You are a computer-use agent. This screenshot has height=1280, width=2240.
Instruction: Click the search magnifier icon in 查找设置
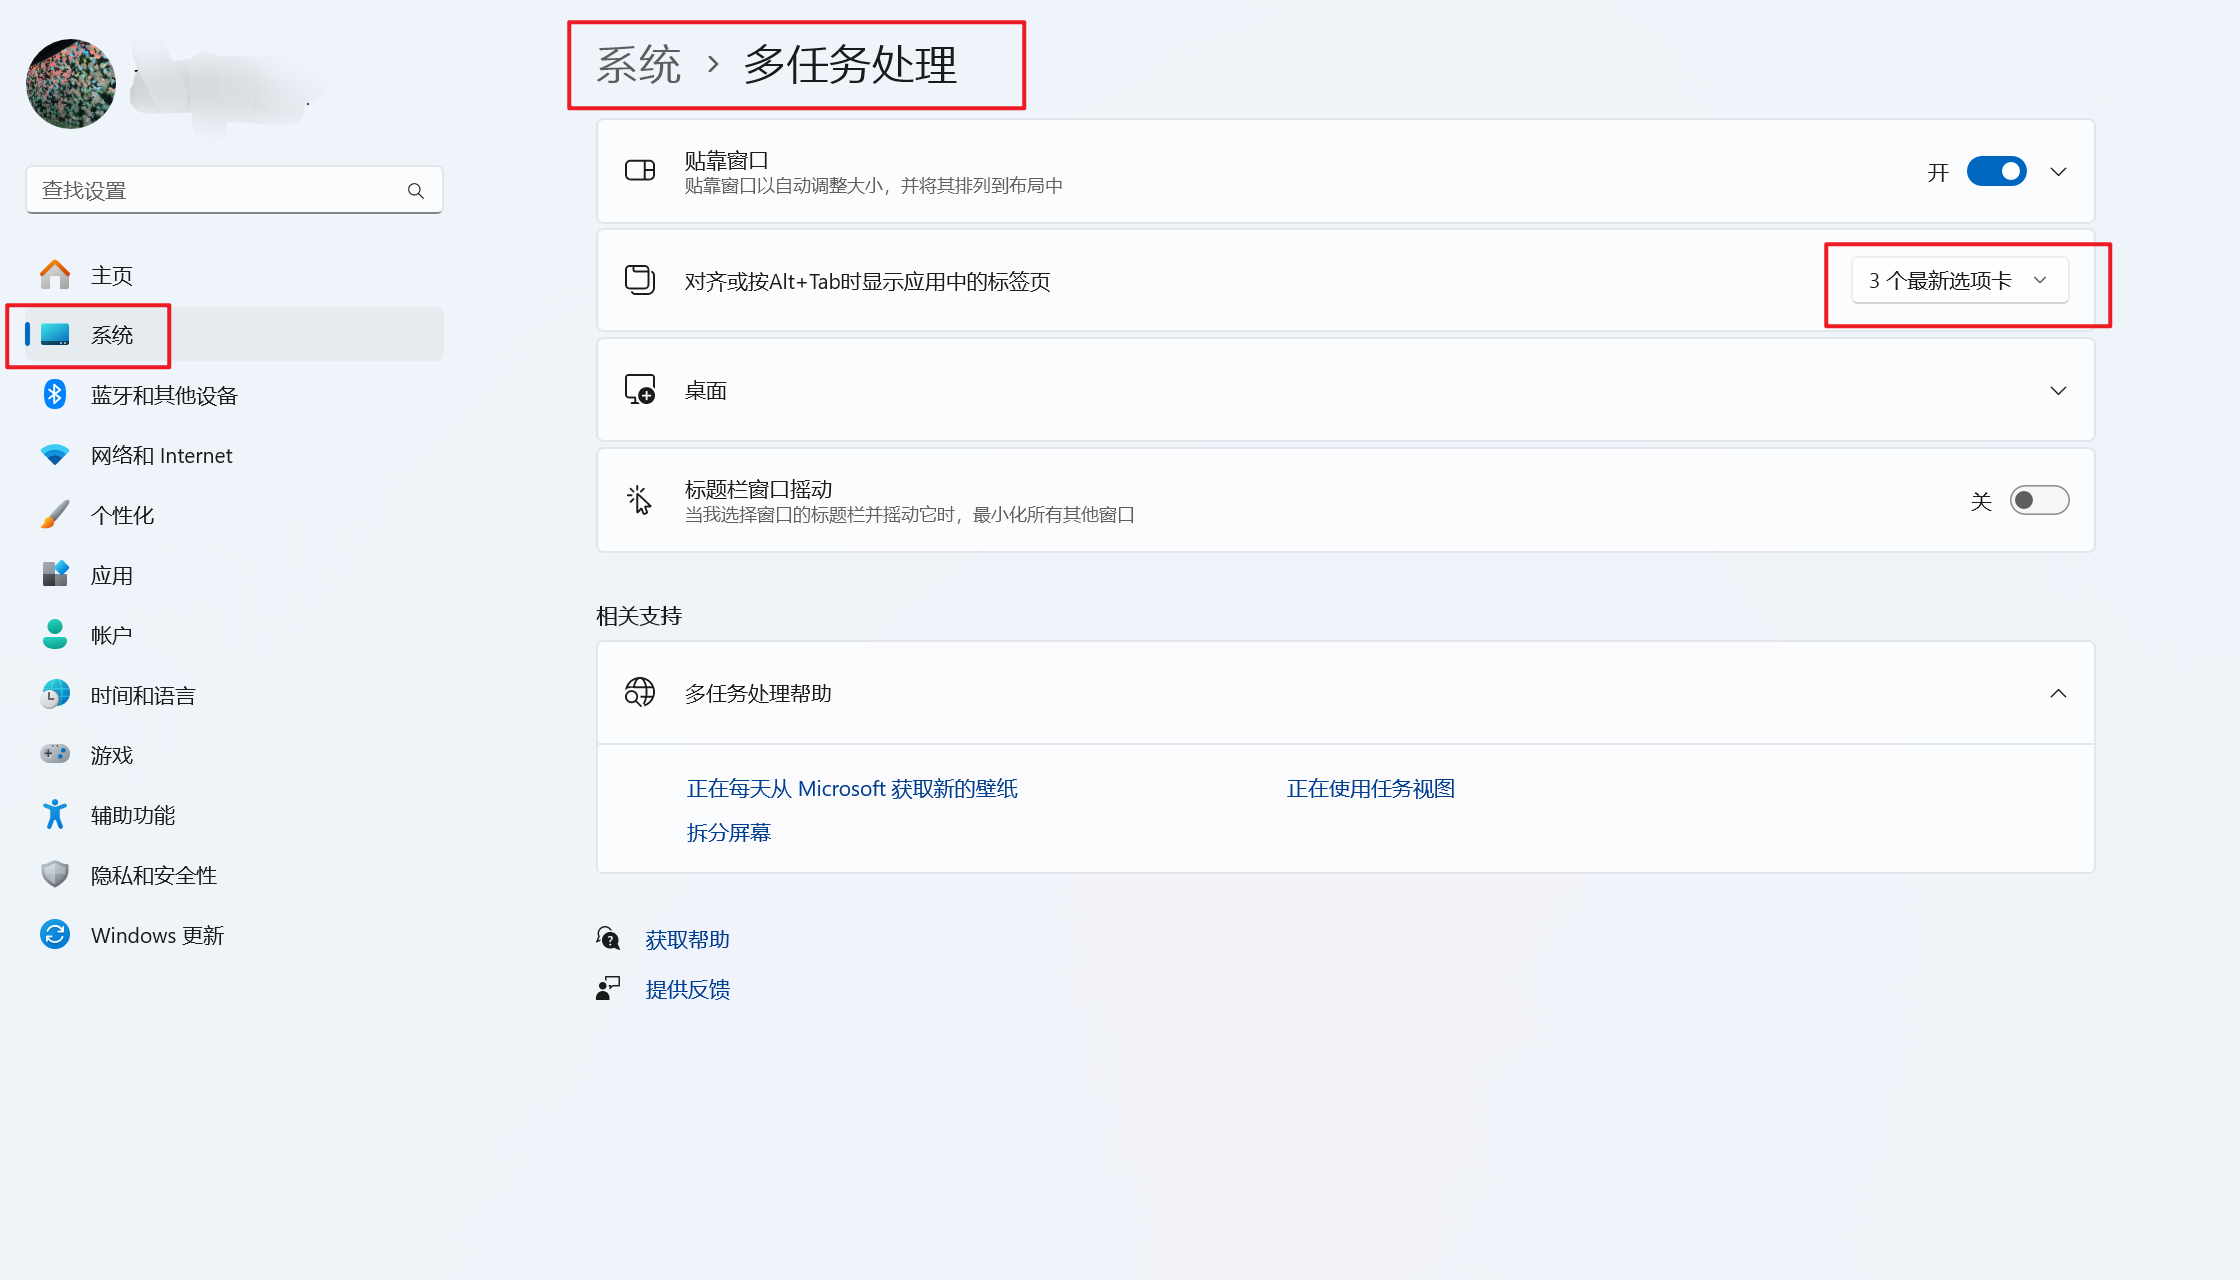coord(416,190)
